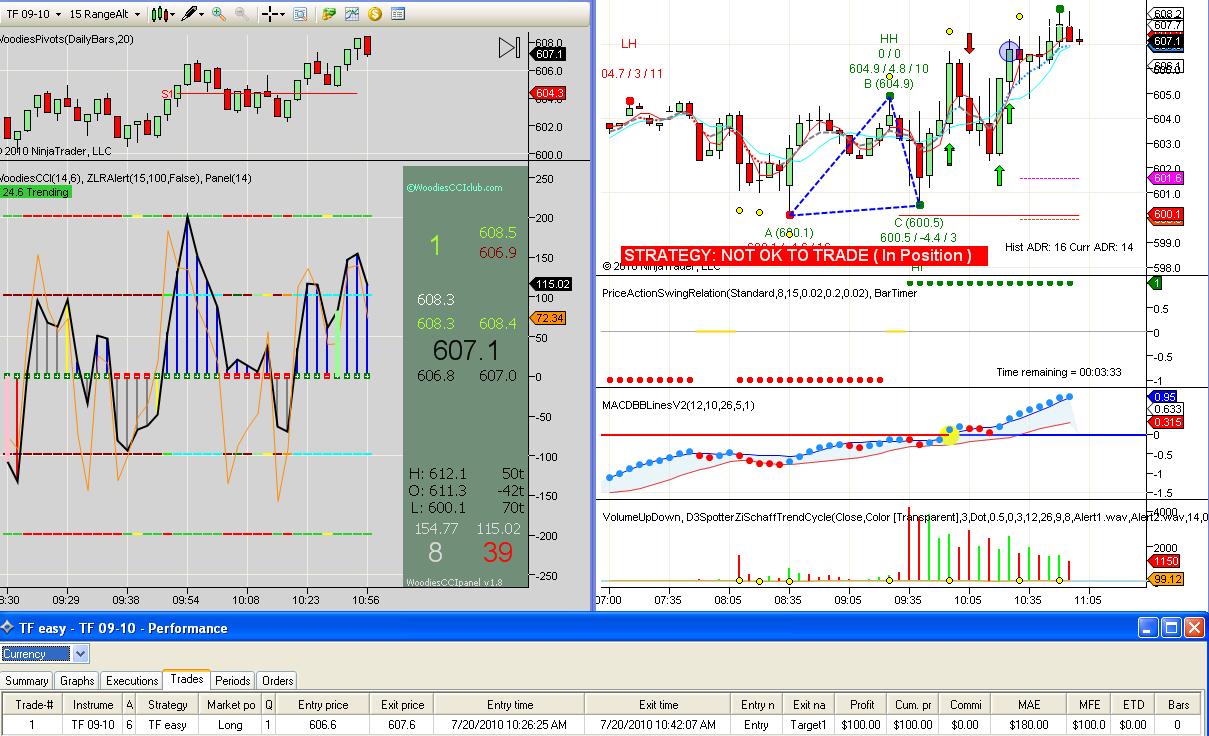The height and width of the screenshot is (736, 1209).
Task: Click the zoom out magnifier icon
Action: [x=243, y=14]
